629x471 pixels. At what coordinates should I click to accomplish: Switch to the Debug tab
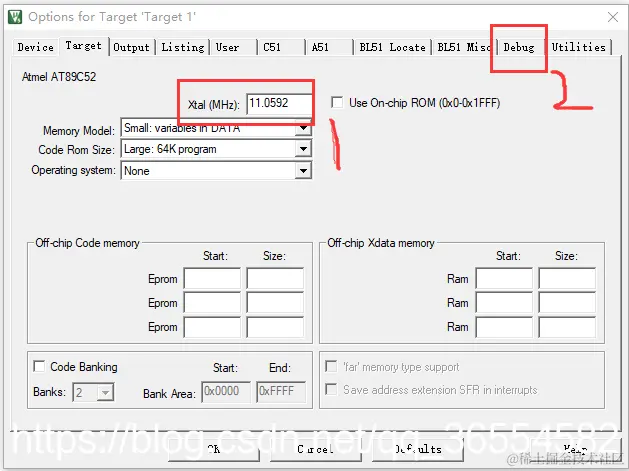tap(519, 47)
